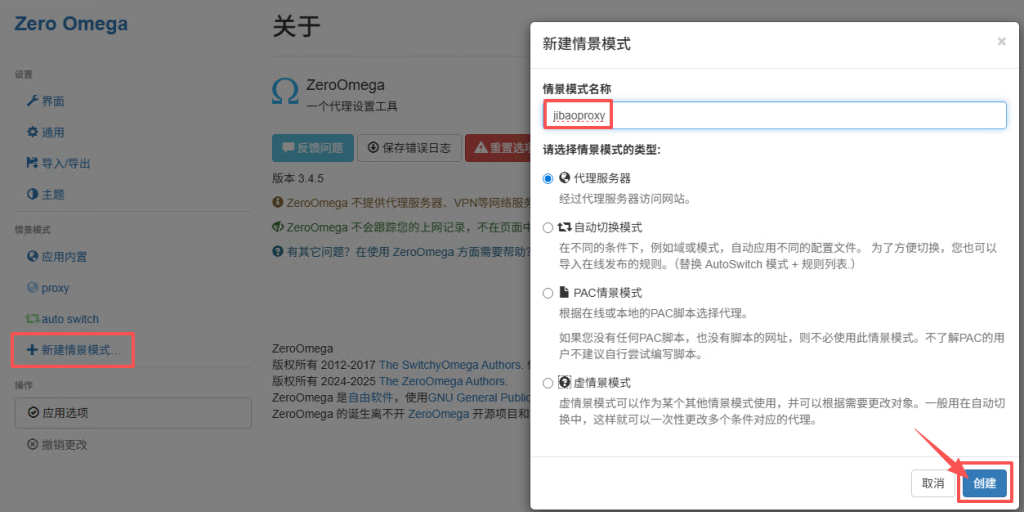Click the gear icon beside 通用
1024x512 pixels.
click(32, 132)
